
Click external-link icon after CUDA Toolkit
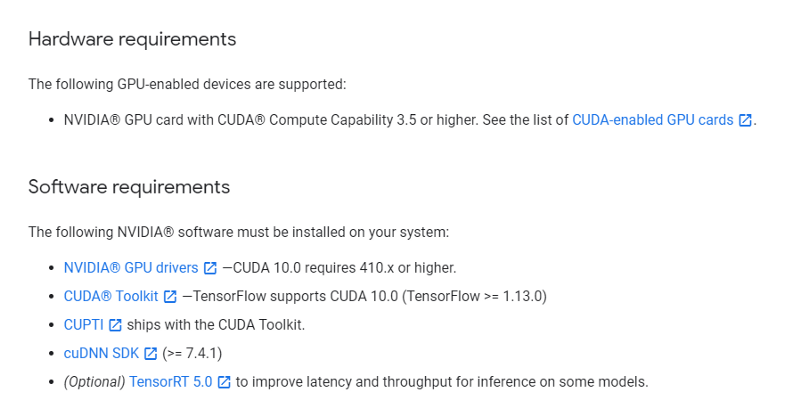pos(170,297)
